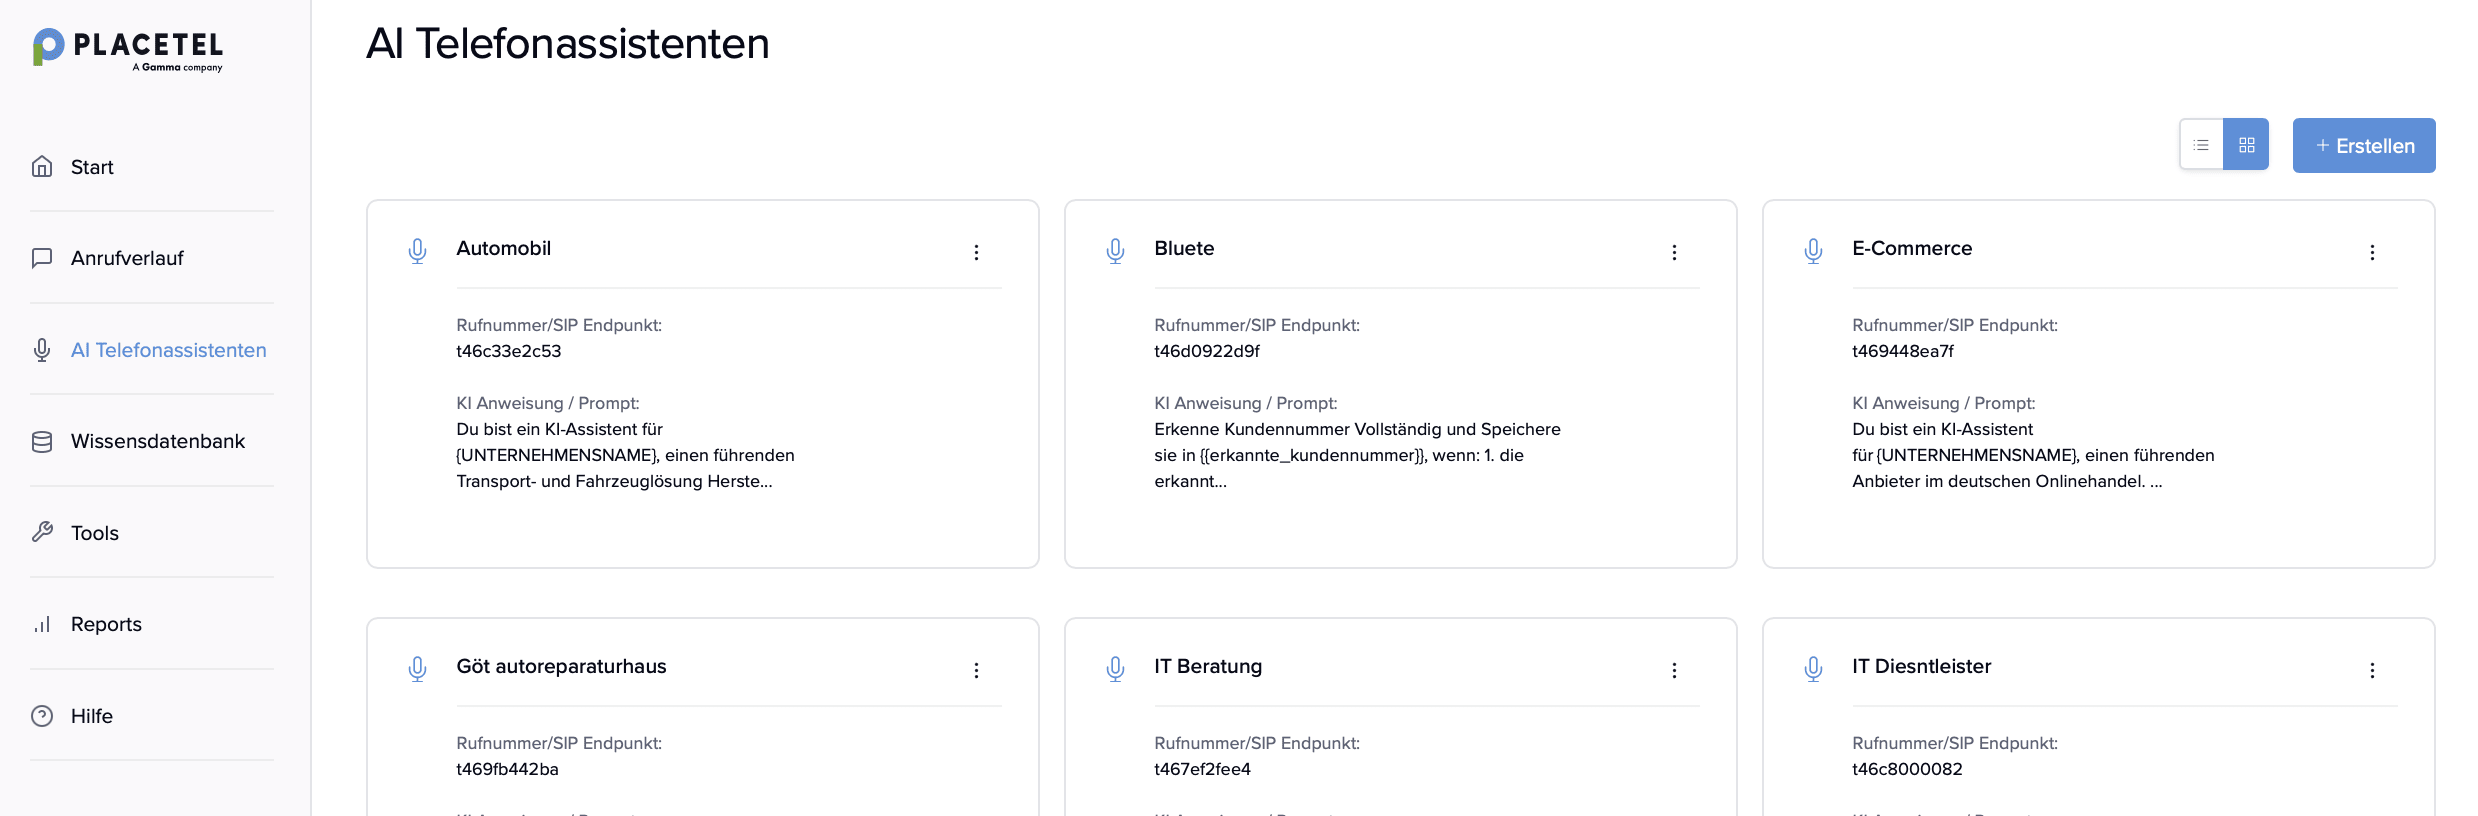Open the E-Commerce card kebab menu
This screenshot has height=816, width=2478.
pyautogui.click(x=2372, y=253)
